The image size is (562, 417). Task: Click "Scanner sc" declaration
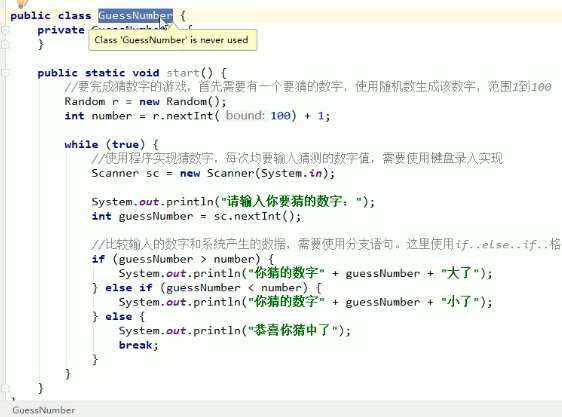tap(125, 173)
